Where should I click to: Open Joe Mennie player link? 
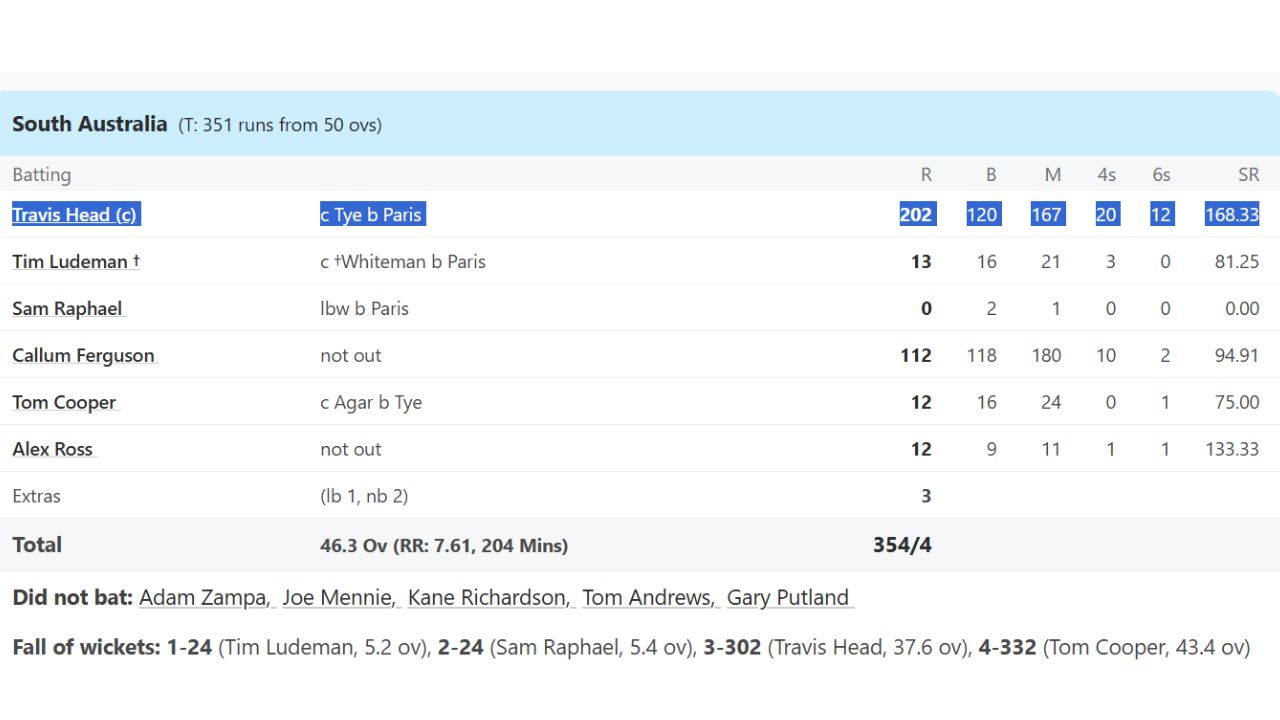click(x=337, y=598)
